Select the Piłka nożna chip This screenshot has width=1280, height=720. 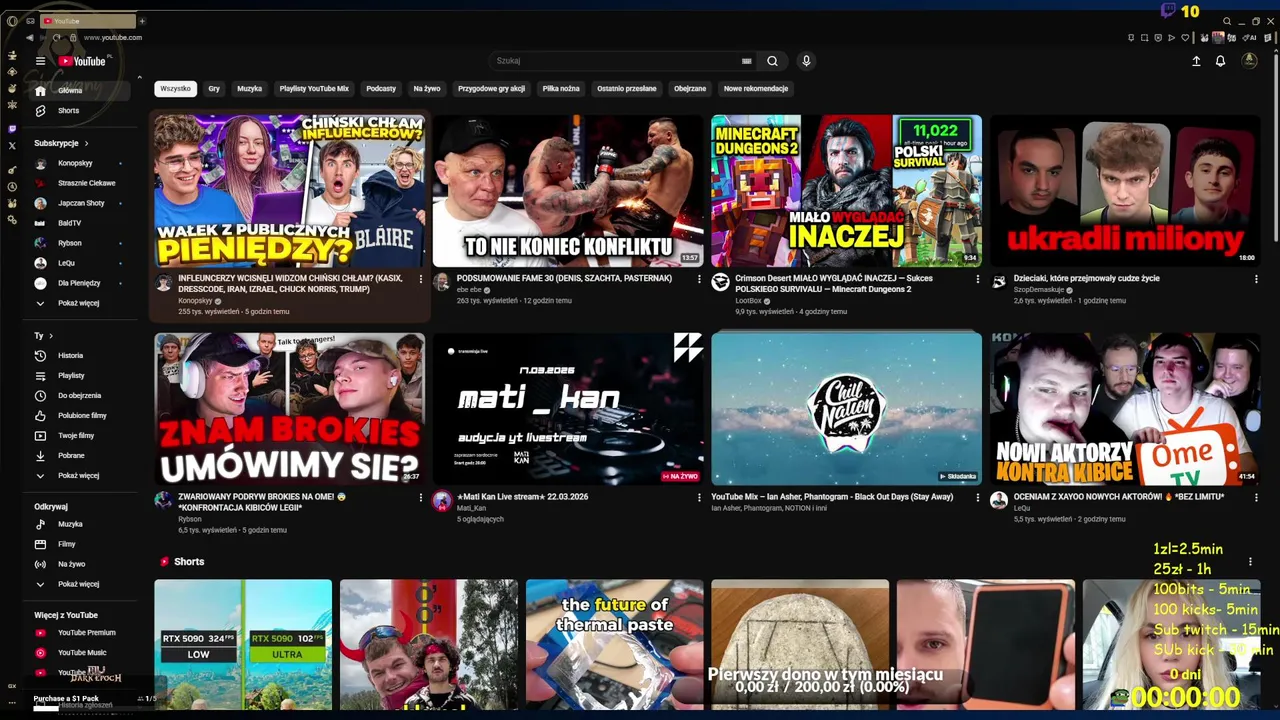561,89
